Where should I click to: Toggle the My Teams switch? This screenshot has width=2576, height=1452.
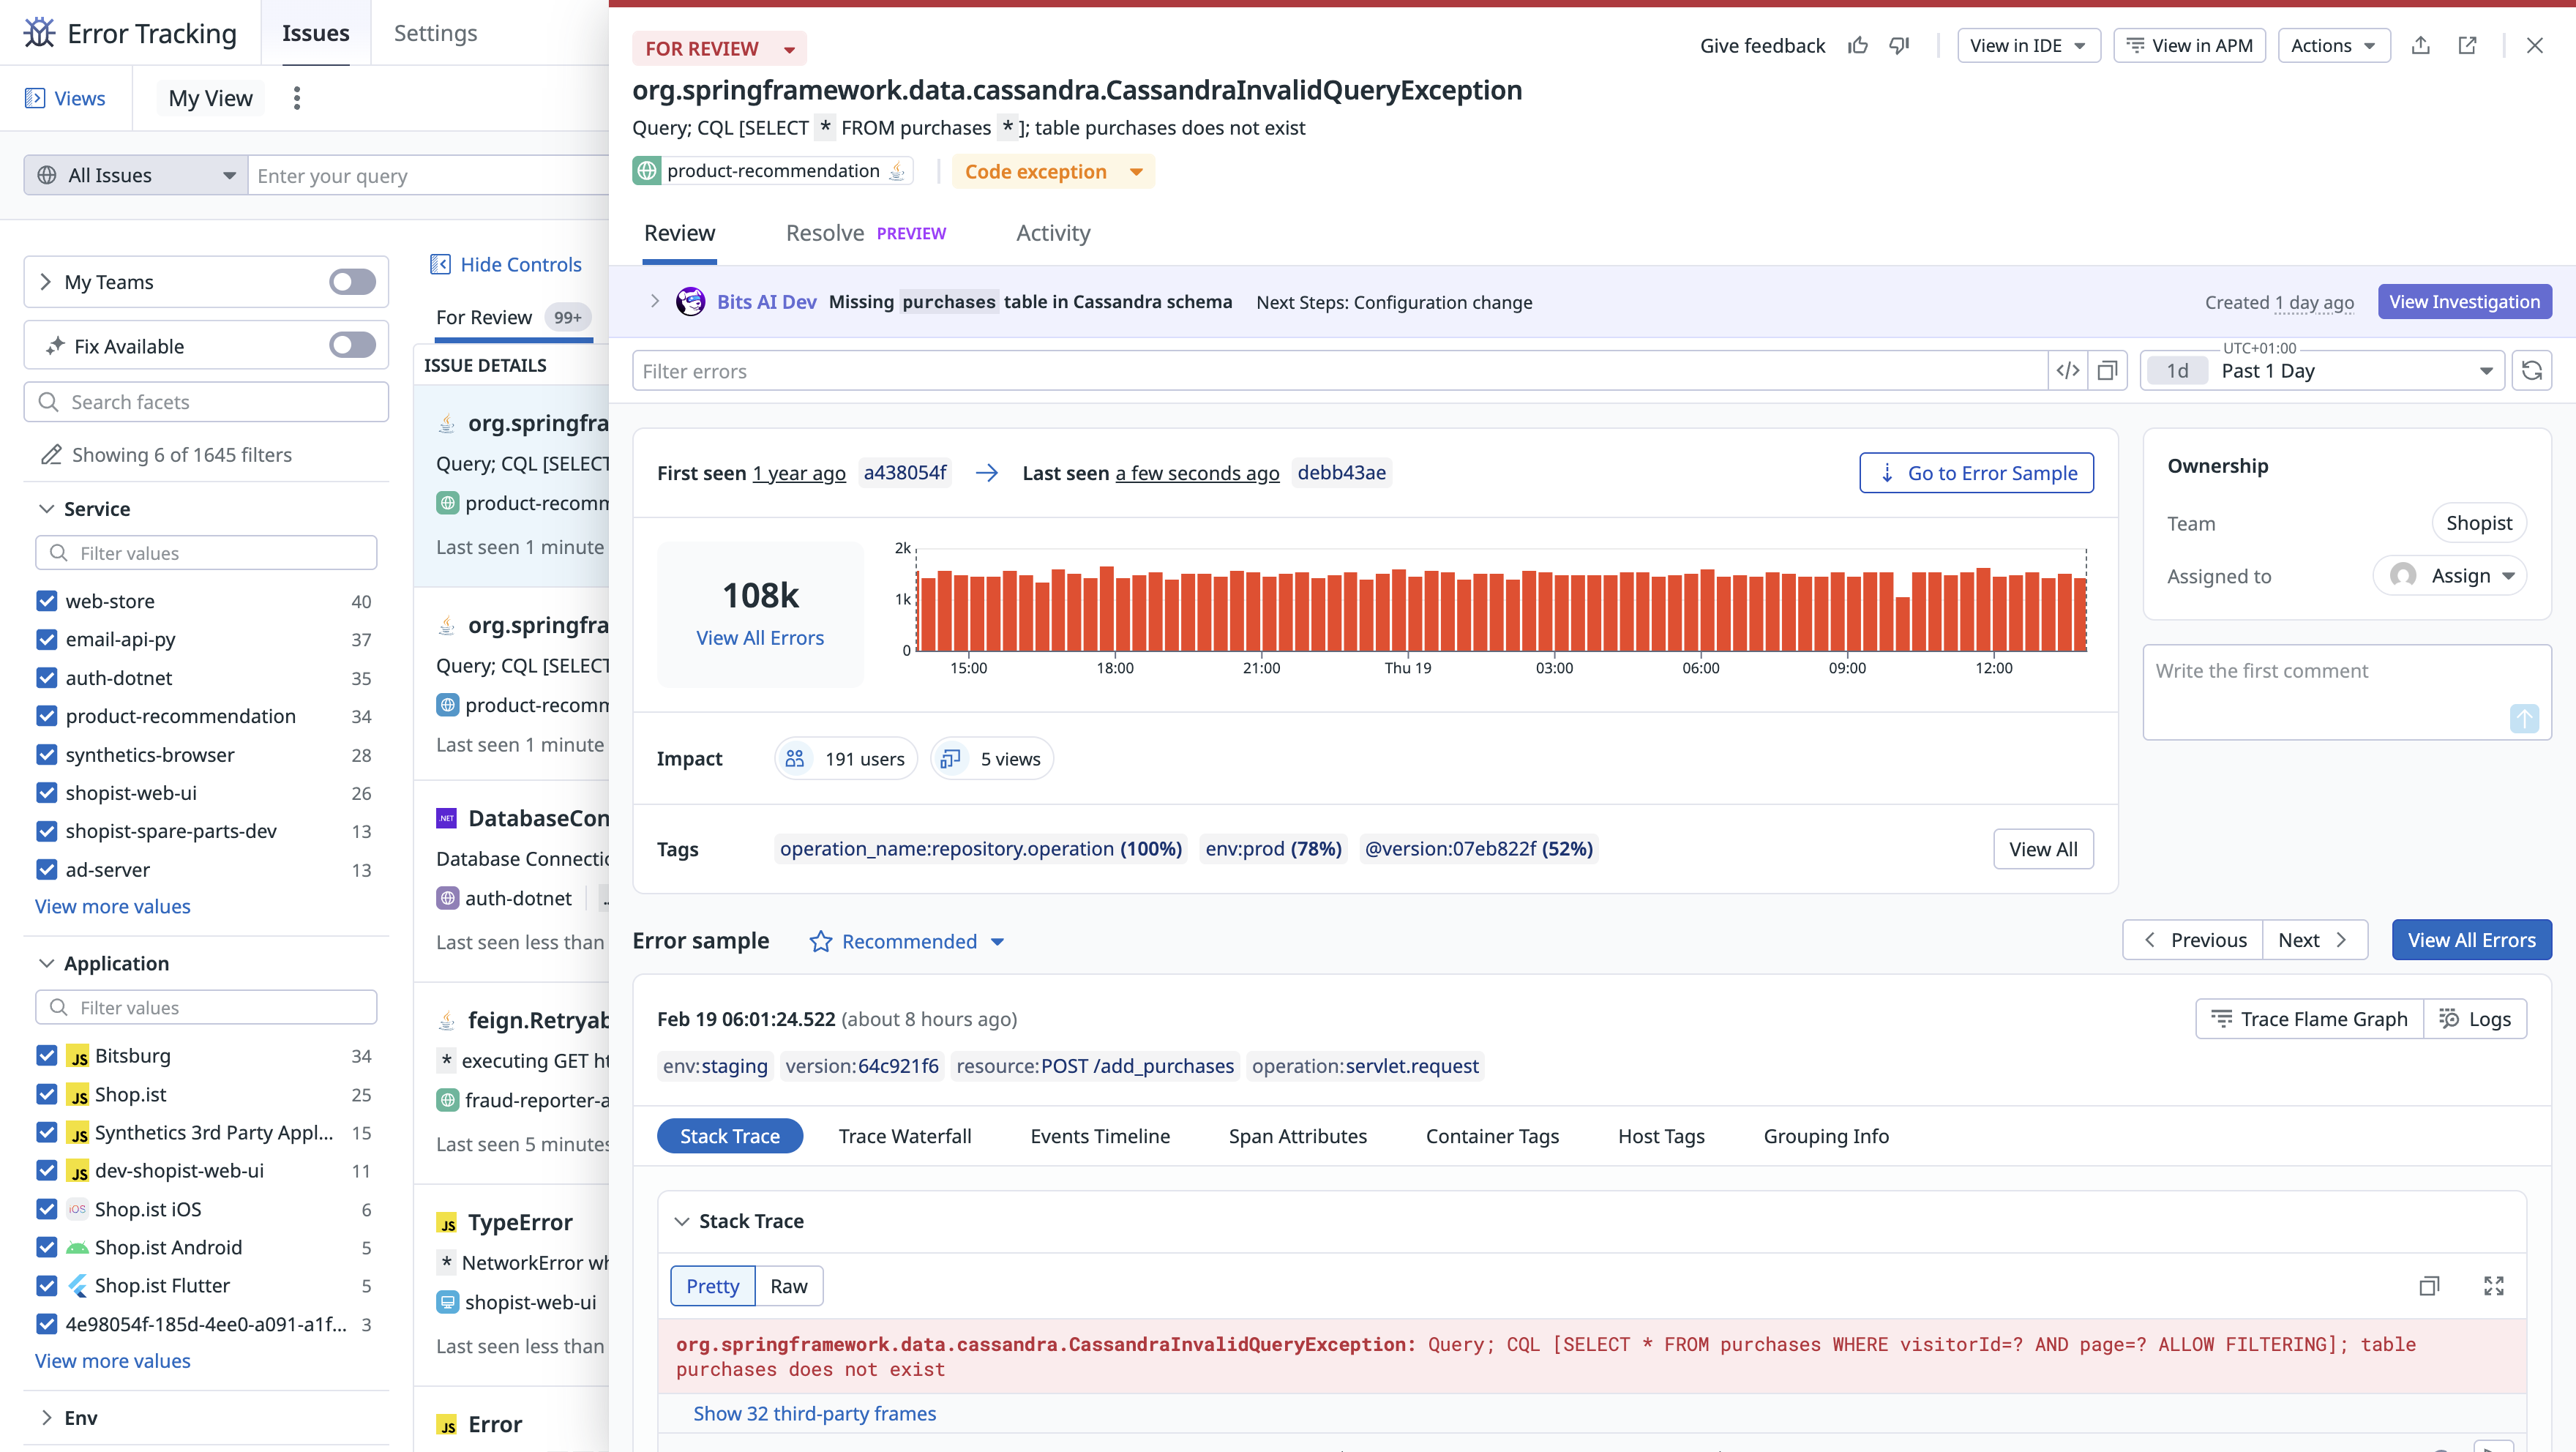point(352,282)
